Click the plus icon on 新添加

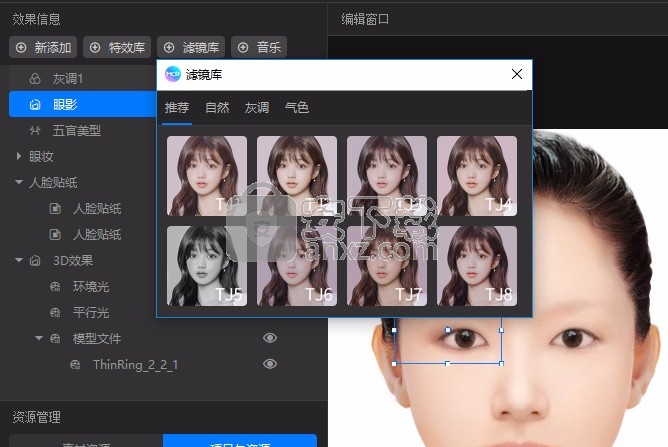click(x=21, y=47)
